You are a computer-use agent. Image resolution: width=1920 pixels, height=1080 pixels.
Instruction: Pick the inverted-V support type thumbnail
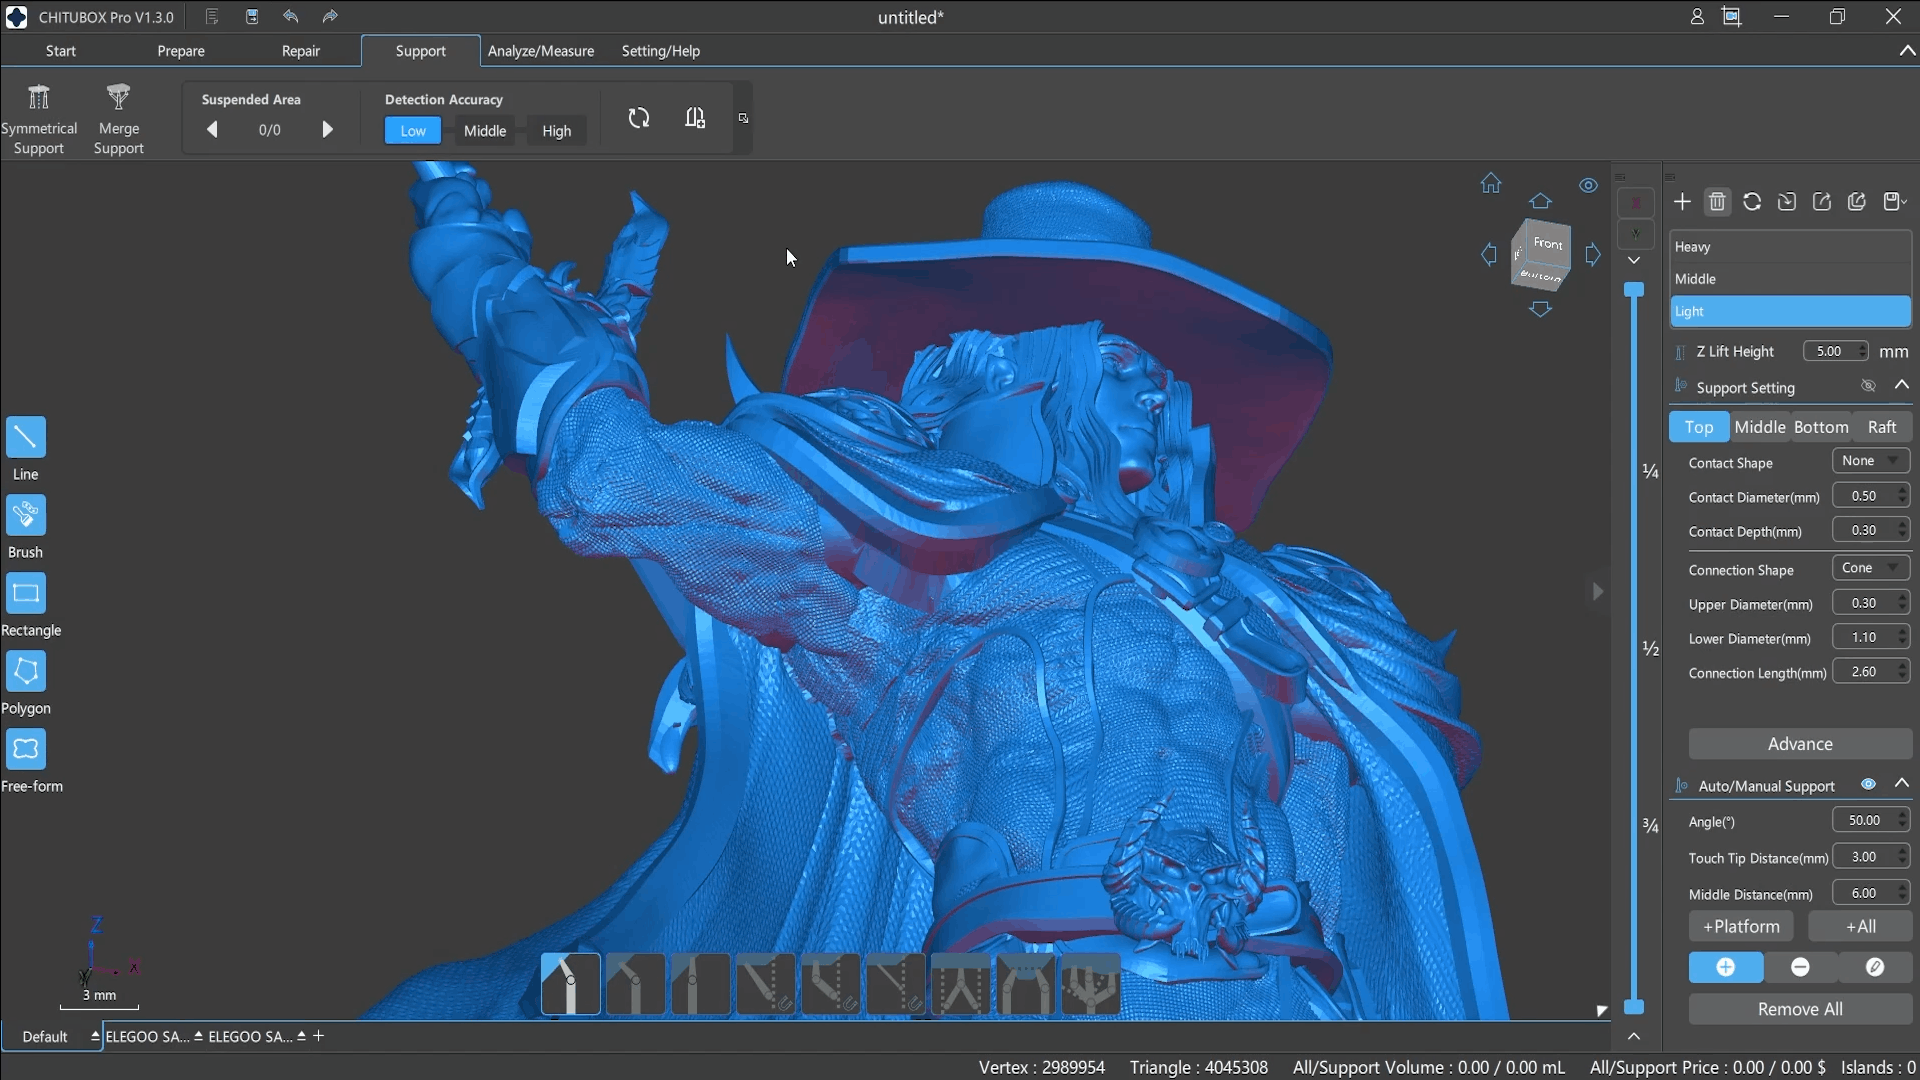click(961, 984)
